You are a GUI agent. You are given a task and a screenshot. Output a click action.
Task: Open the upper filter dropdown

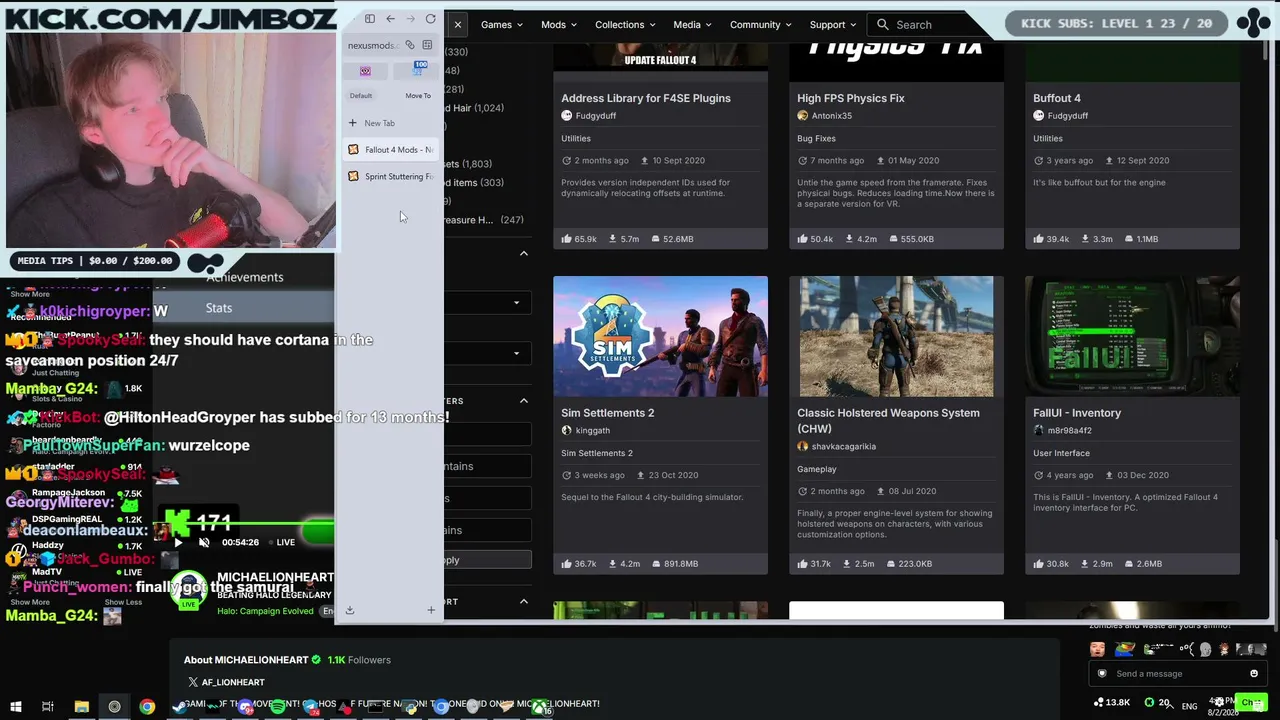click(x=488, y=303)
